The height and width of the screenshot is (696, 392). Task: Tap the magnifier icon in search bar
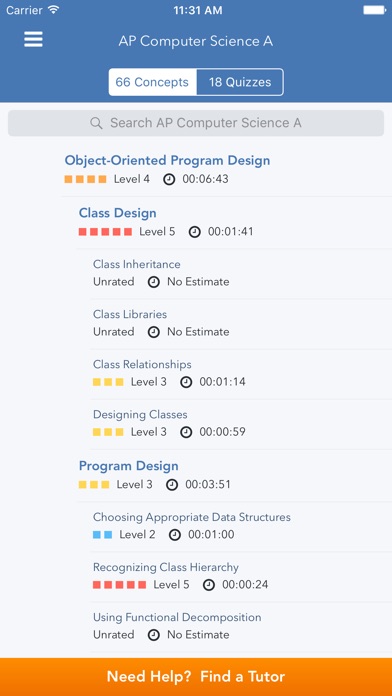(96, 123)
